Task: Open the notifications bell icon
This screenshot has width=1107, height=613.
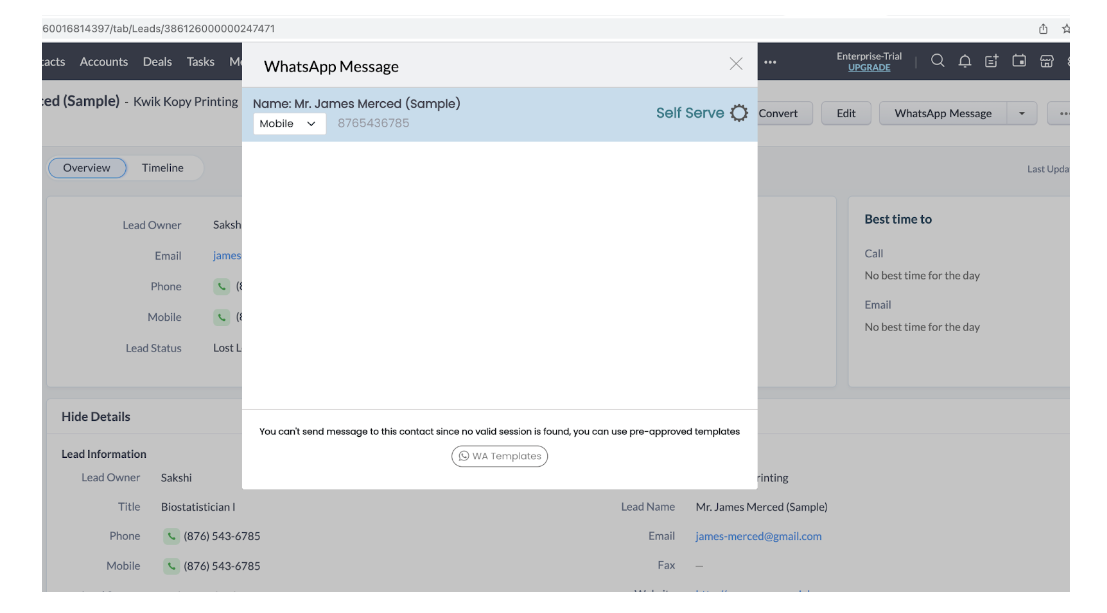Action: [x=964, y=61]
